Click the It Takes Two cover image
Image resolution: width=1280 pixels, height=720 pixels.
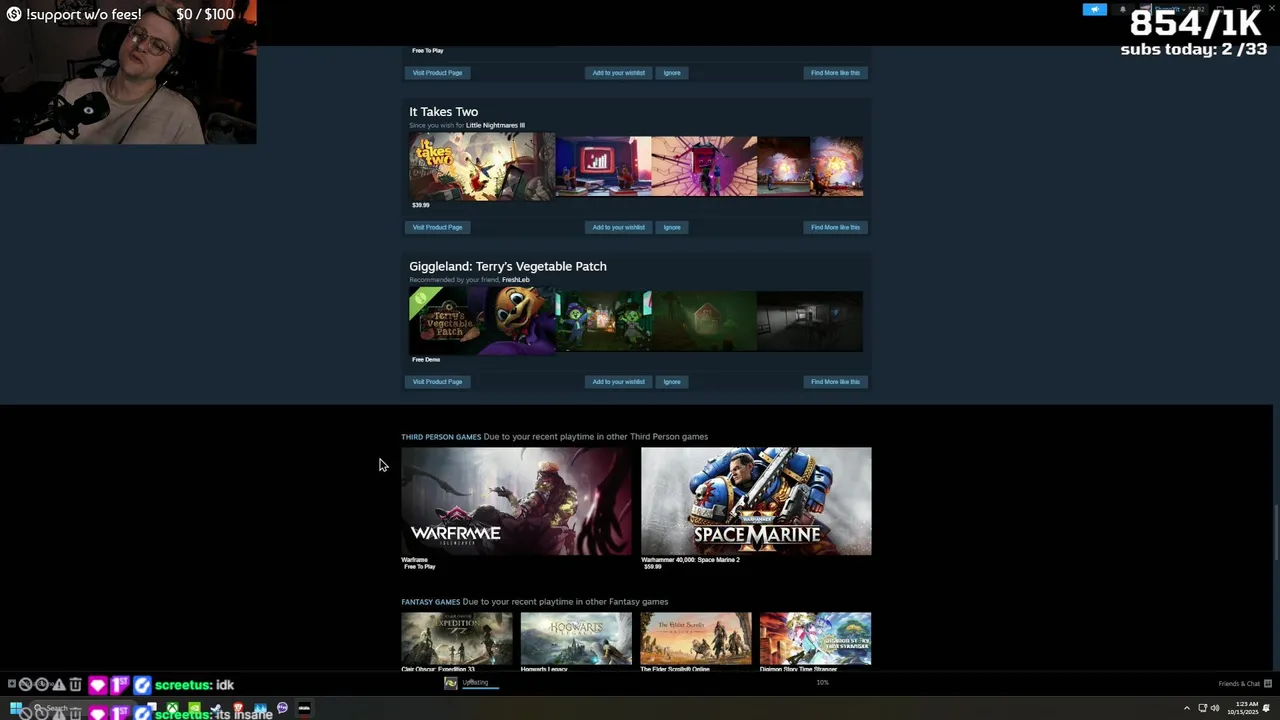(481, 167)
